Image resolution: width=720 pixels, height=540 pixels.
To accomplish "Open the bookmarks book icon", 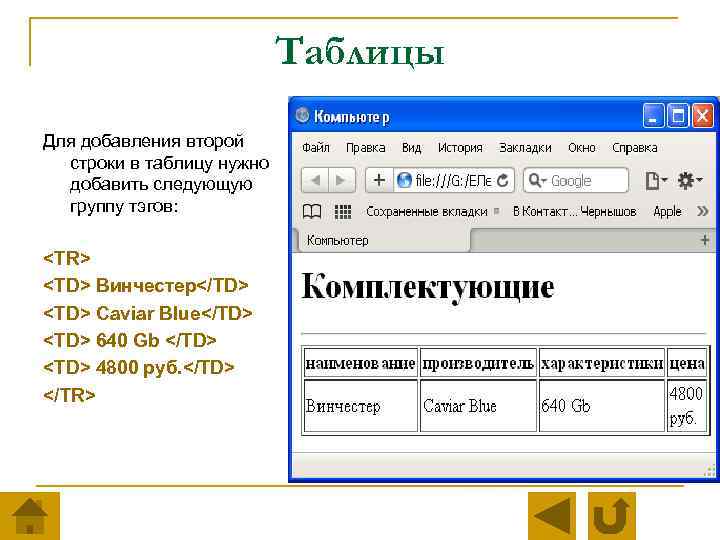I will point(312,212).
